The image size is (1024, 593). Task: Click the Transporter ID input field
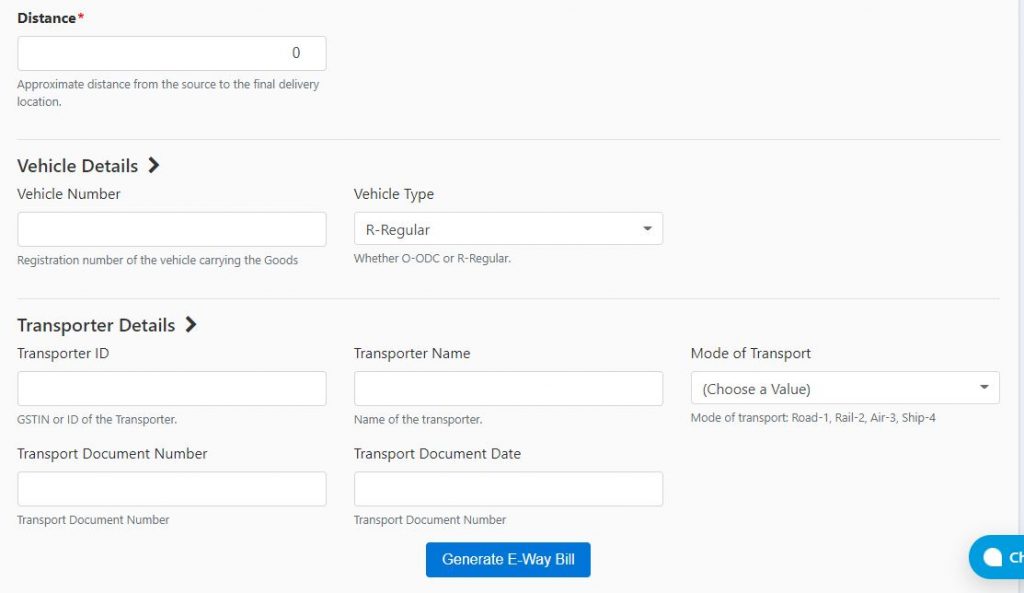click(170, 387)
